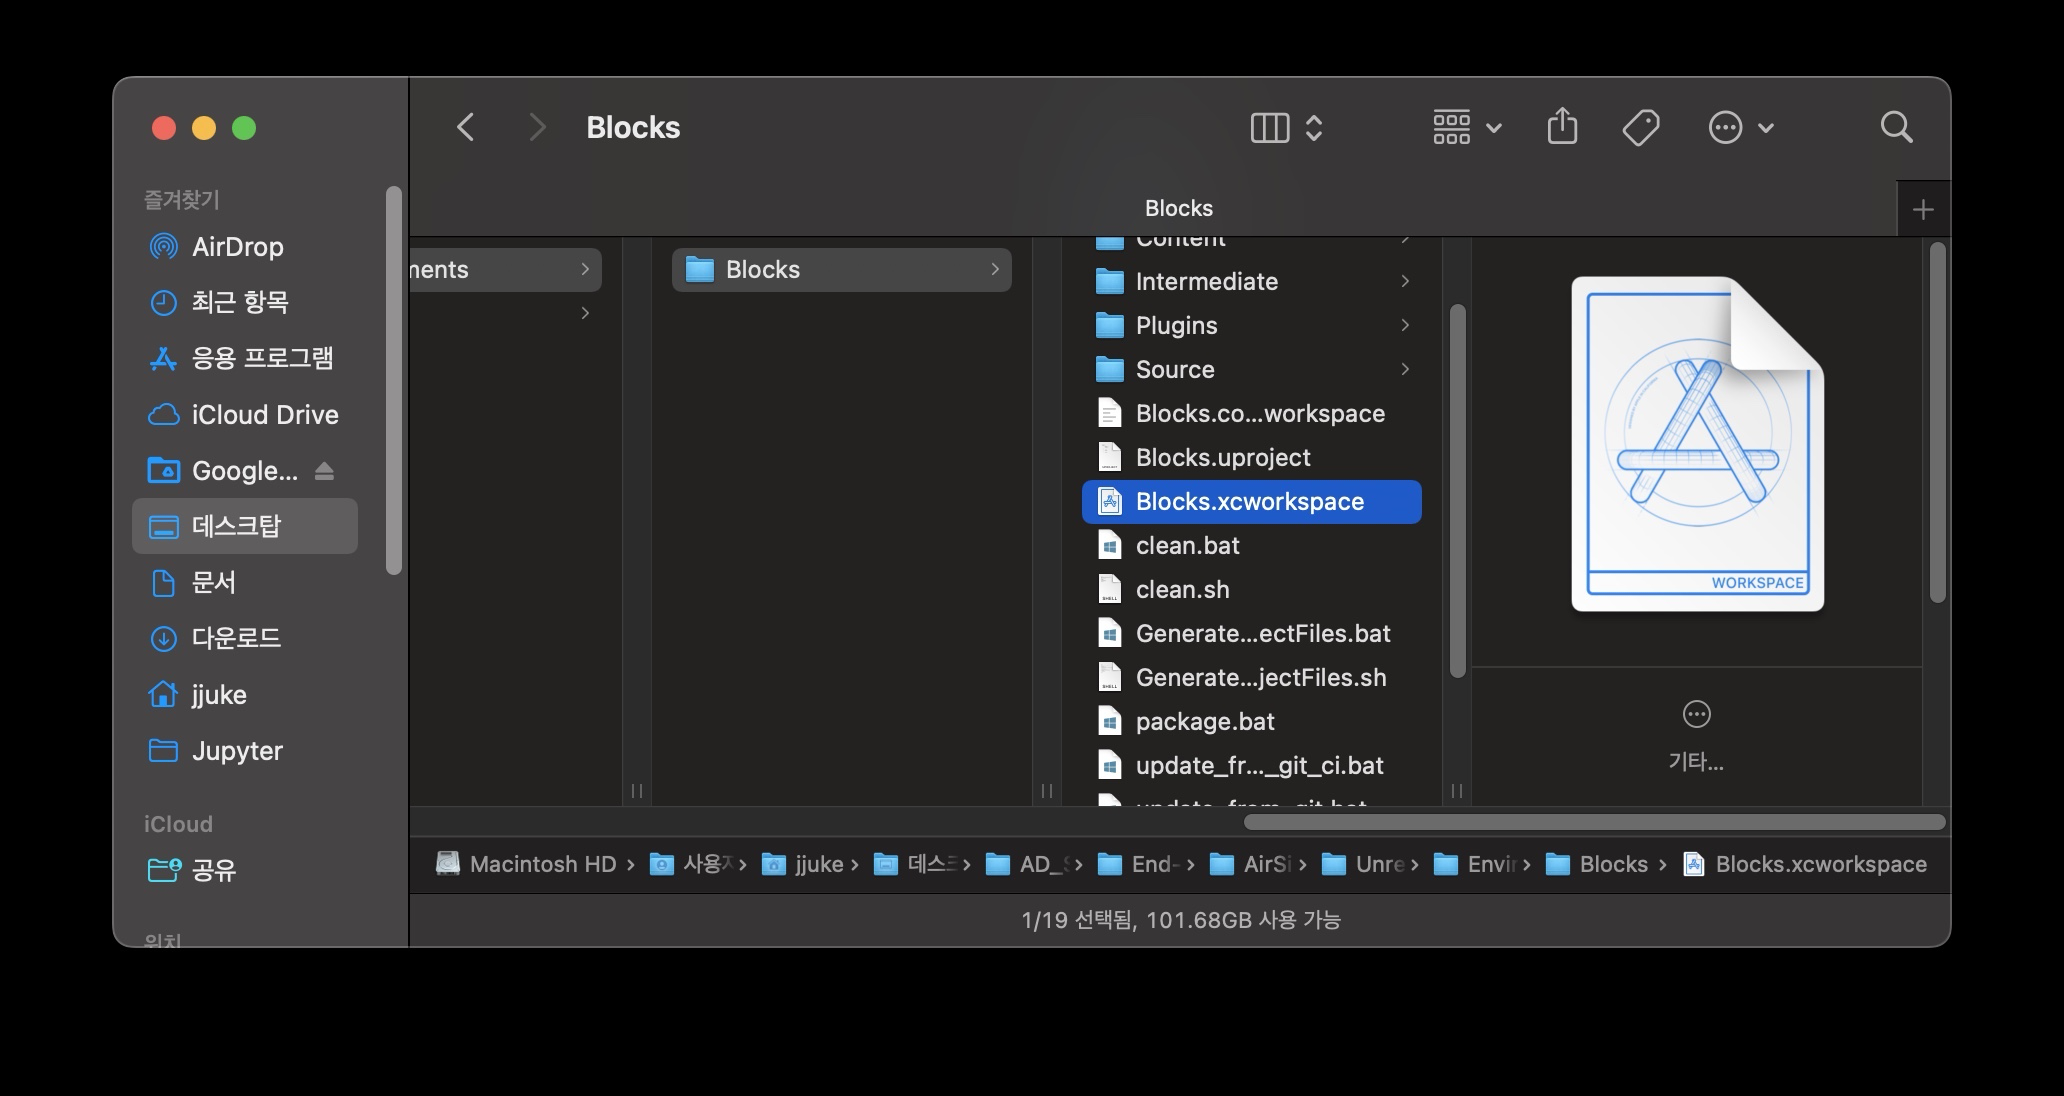
Task: Click the workspace file preview thumbnail
Action: point(1697,444)
